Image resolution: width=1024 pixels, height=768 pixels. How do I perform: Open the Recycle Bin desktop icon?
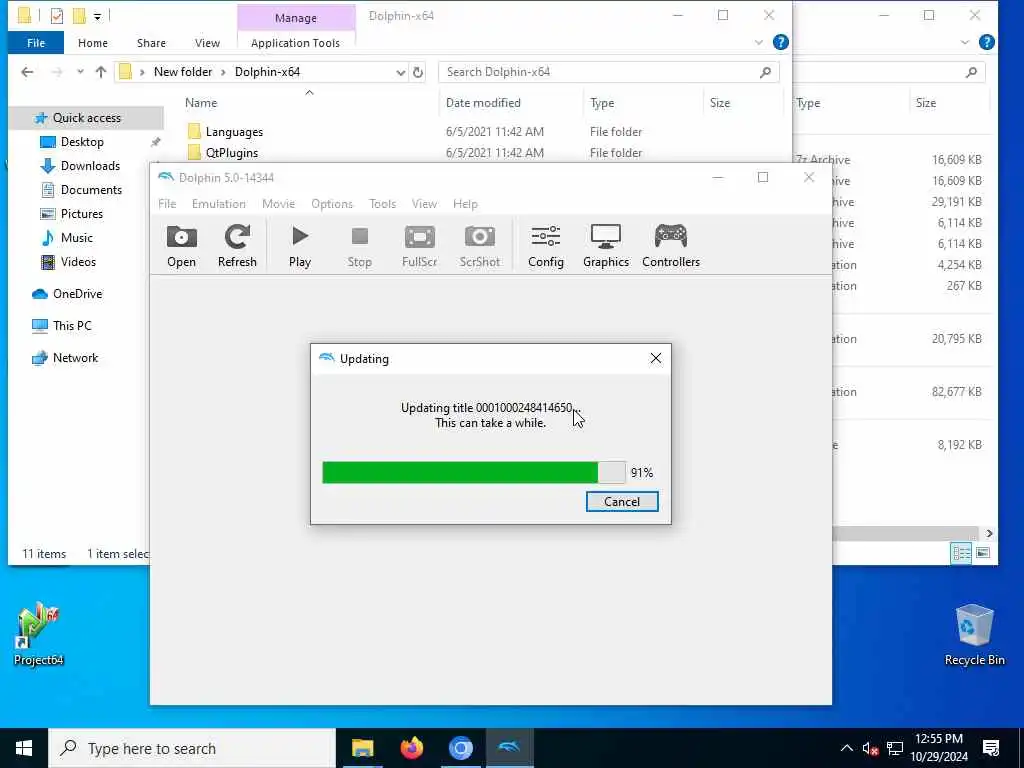[974, 635]
